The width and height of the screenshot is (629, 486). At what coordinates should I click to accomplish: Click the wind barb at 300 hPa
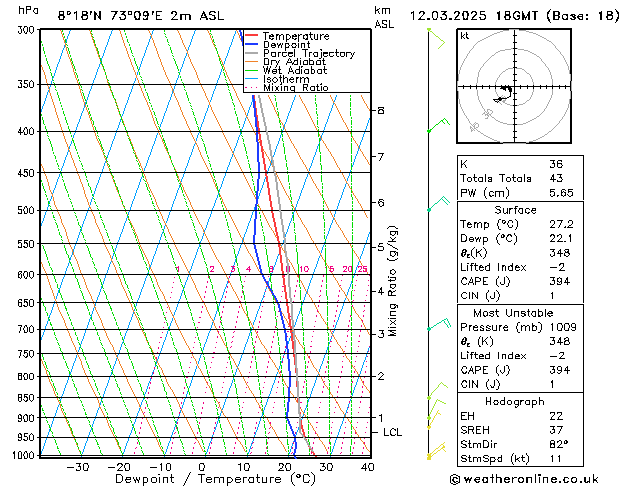click(x=435, y=38)
